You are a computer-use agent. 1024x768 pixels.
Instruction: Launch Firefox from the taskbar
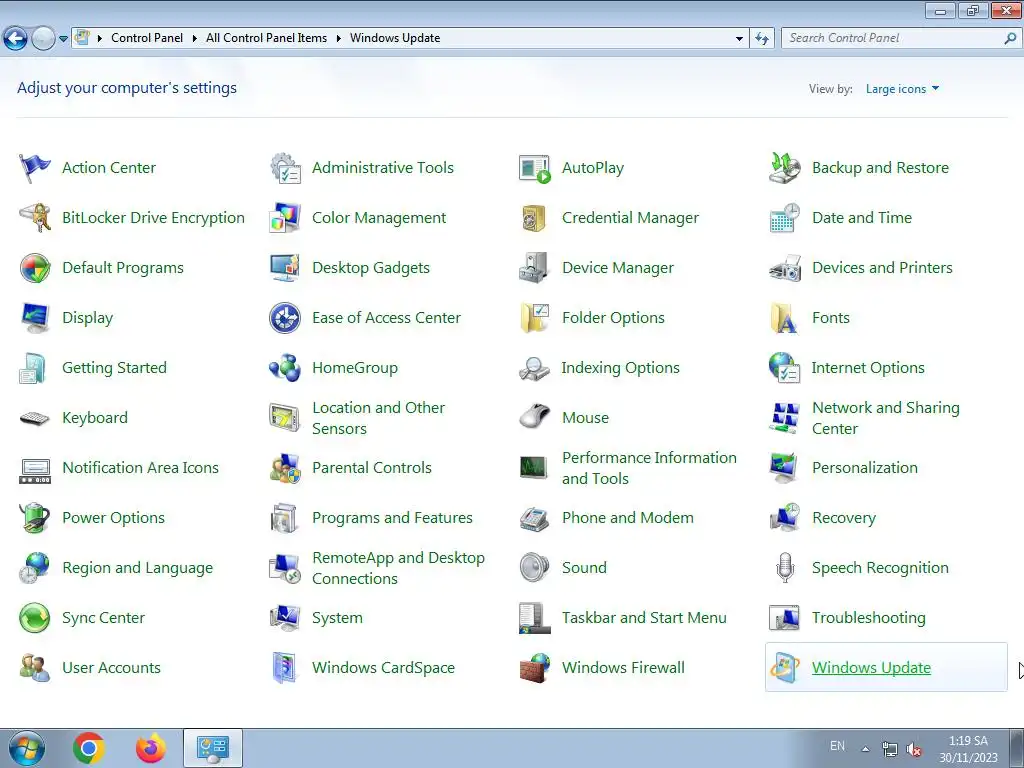[151, 748]
